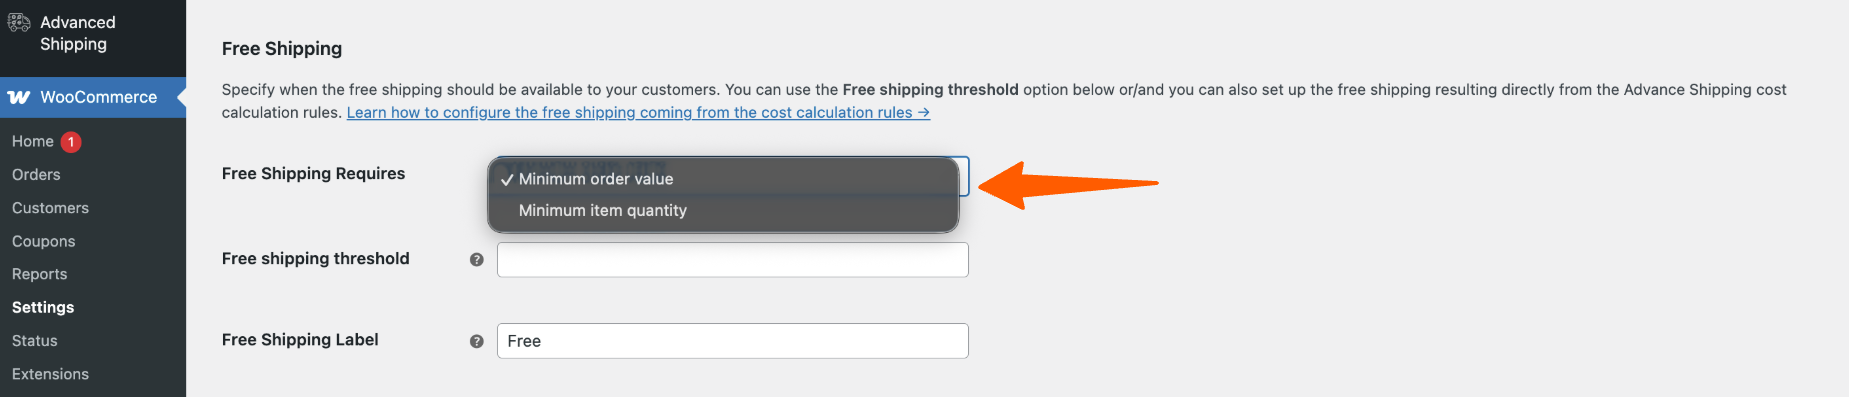1849x397 pixels.
Task: Focus the Free shipping threshold input field
Action: (733, 260)
